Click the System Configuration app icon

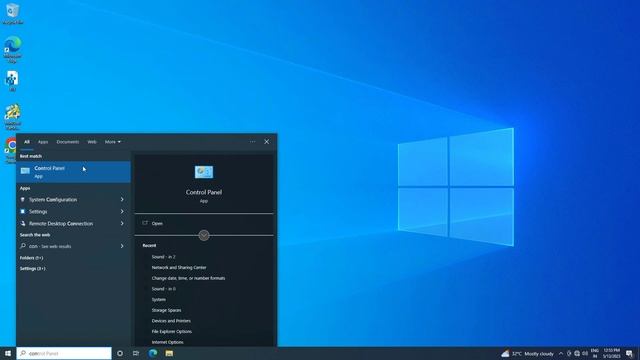point(22,200)
